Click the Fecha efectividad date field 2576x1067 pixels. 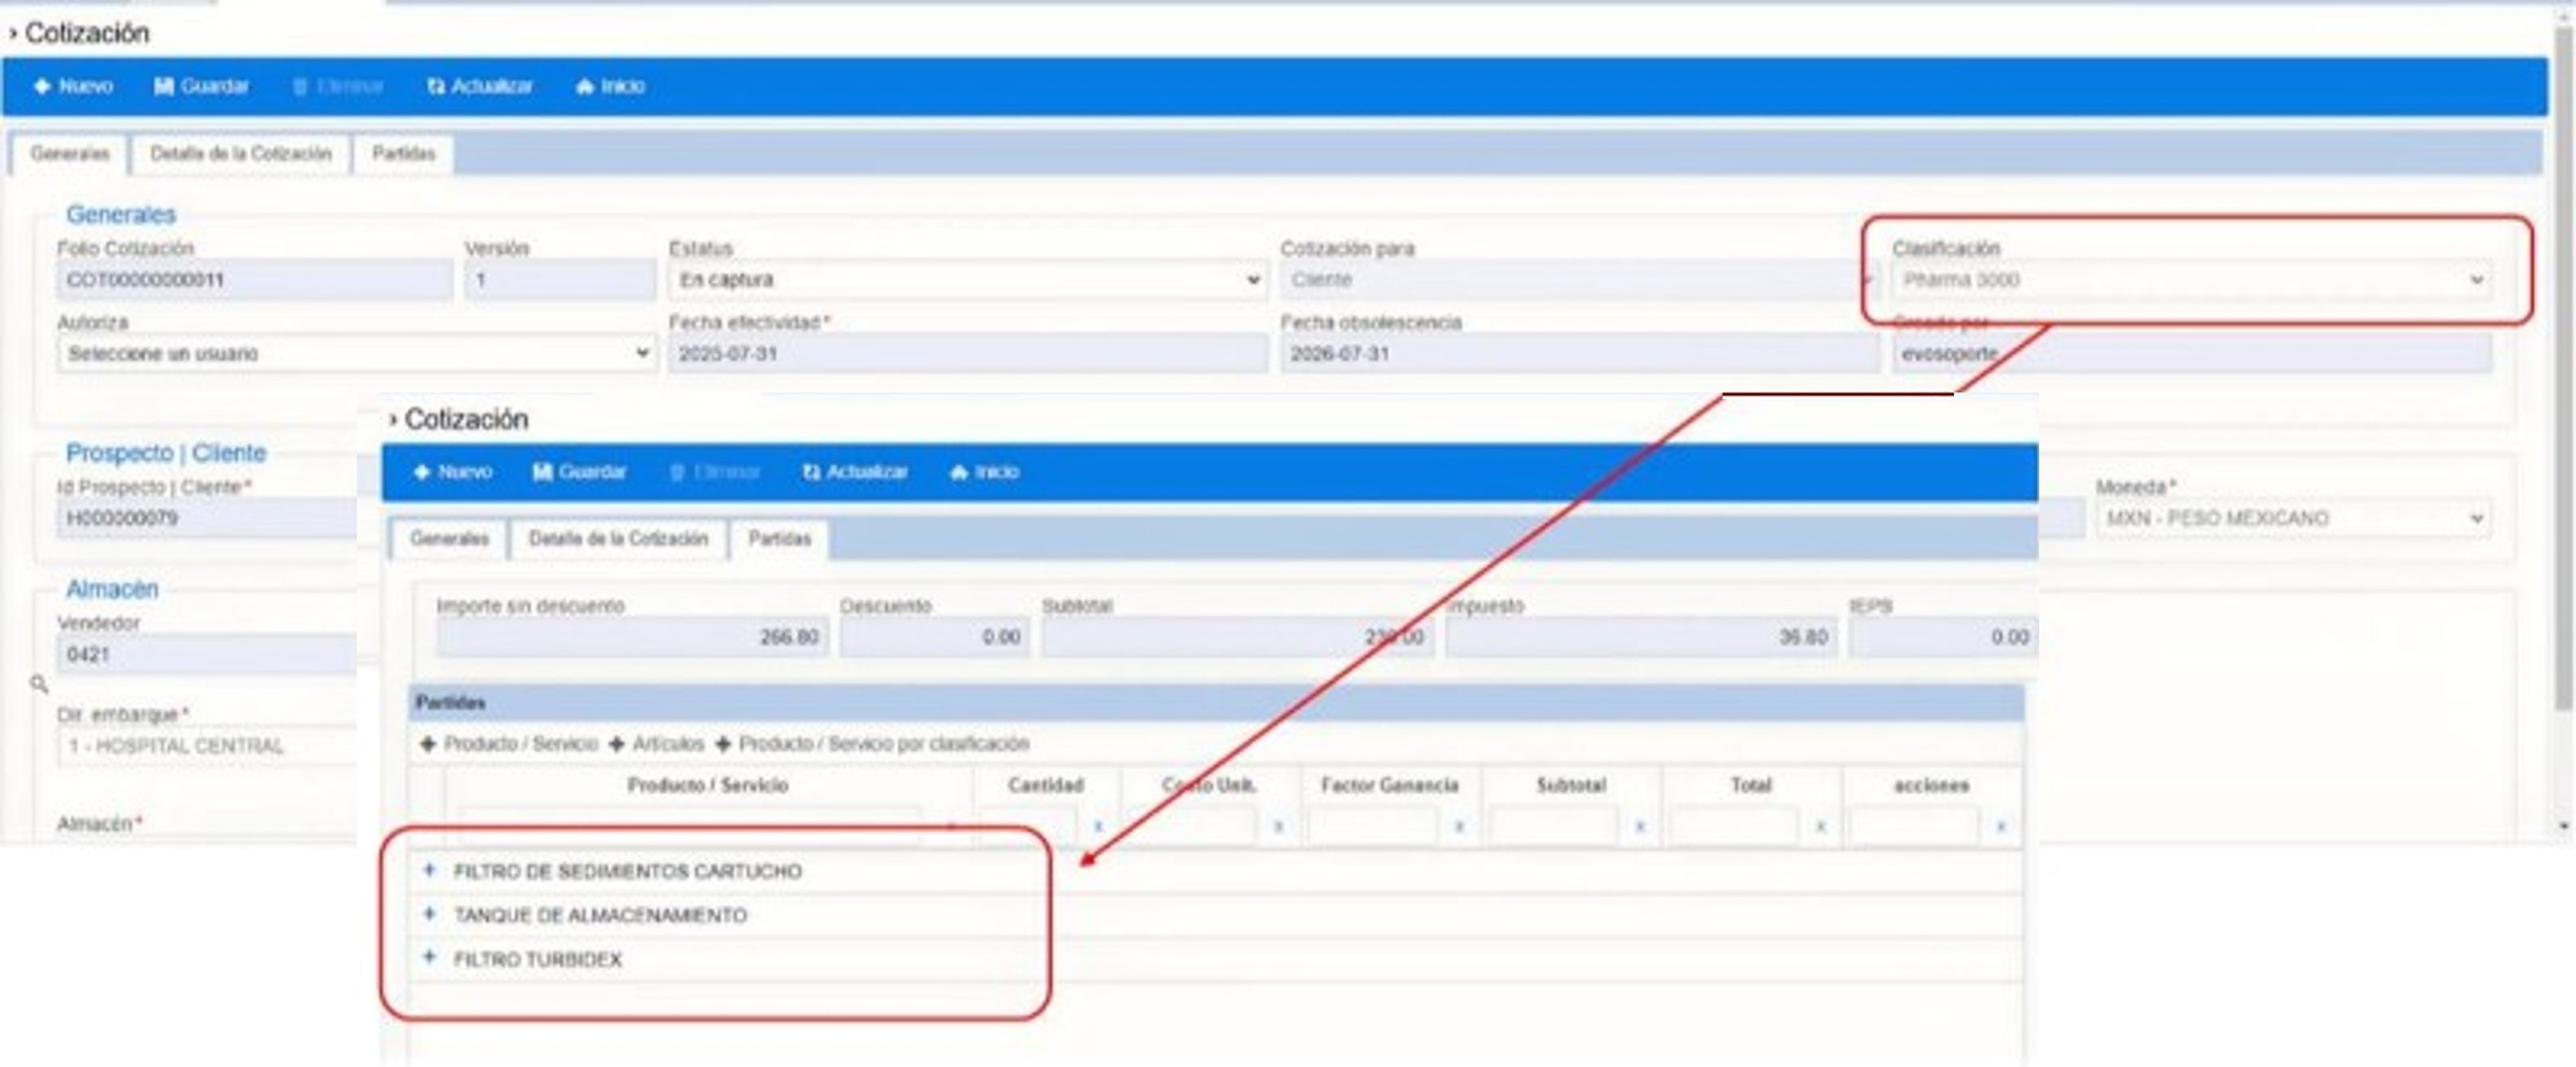click(x=967, y=354)
